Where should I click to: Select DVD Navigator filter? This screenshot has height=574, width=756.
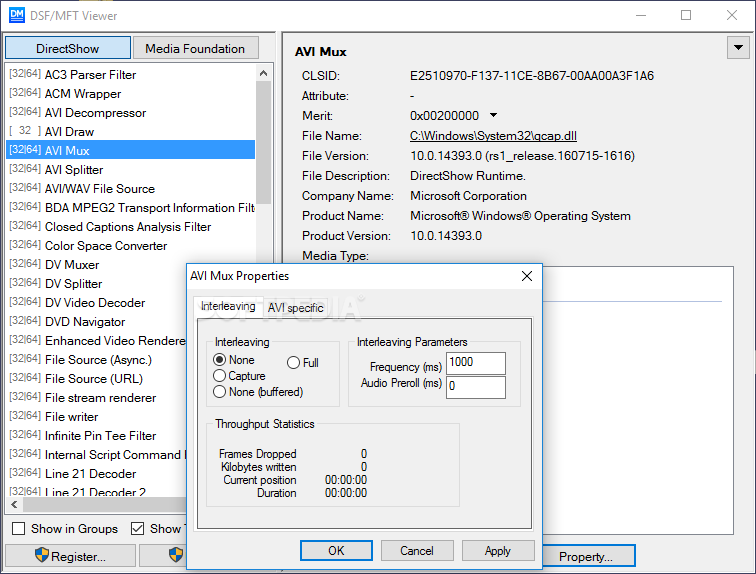pyautogui.click(x=96, y=321)
